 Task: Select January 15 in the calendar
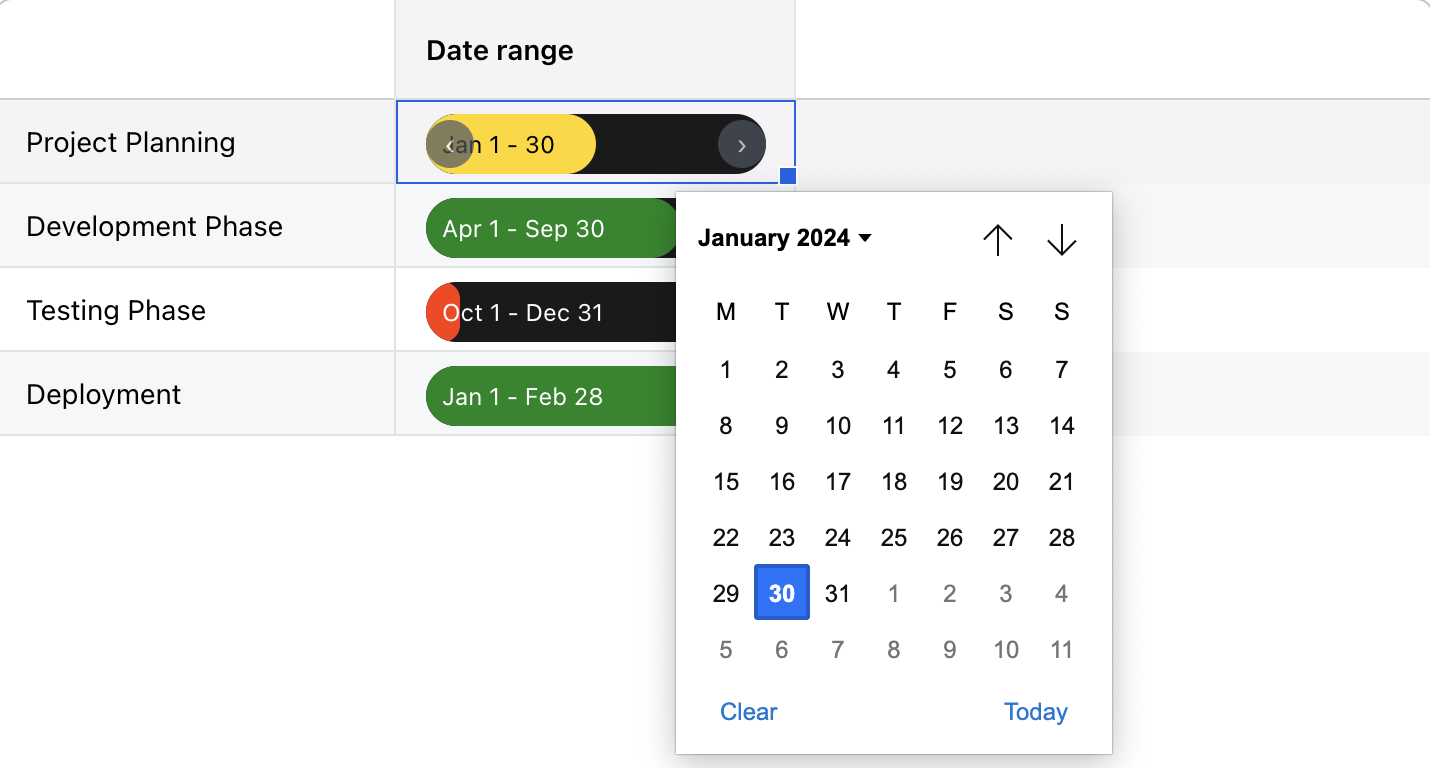(x=726, y=481)
